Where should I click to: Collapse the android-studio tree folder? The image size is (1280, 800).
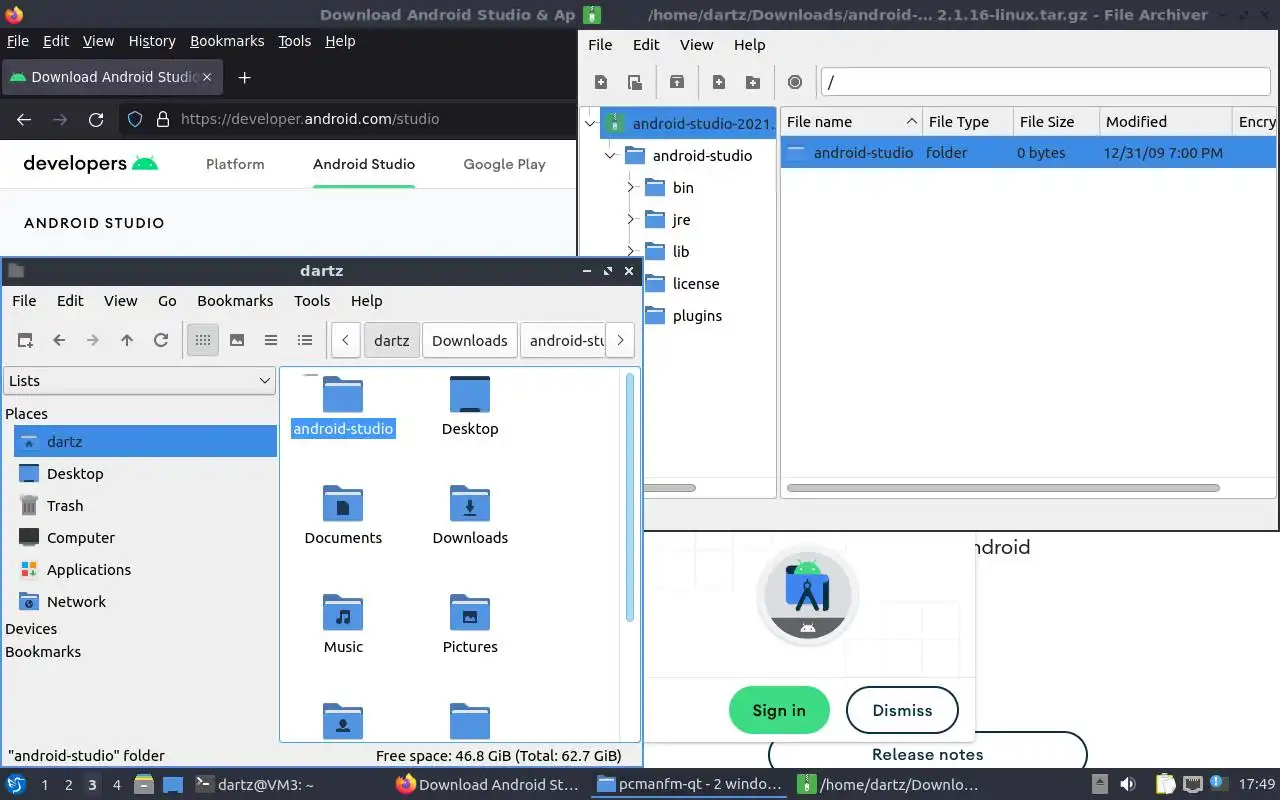point(610,156)
